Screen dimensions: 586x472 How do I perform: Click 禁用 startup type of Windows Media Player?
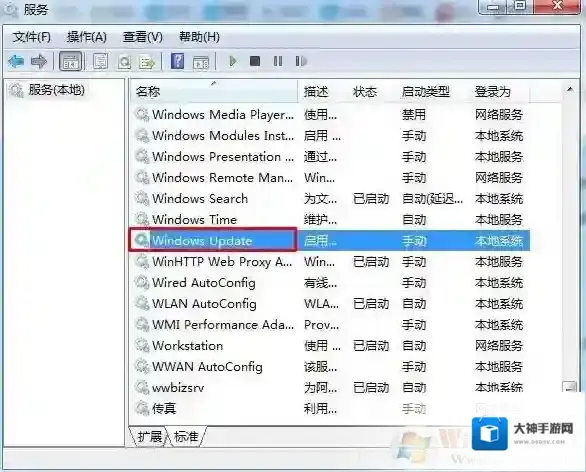tap(414, 114)
